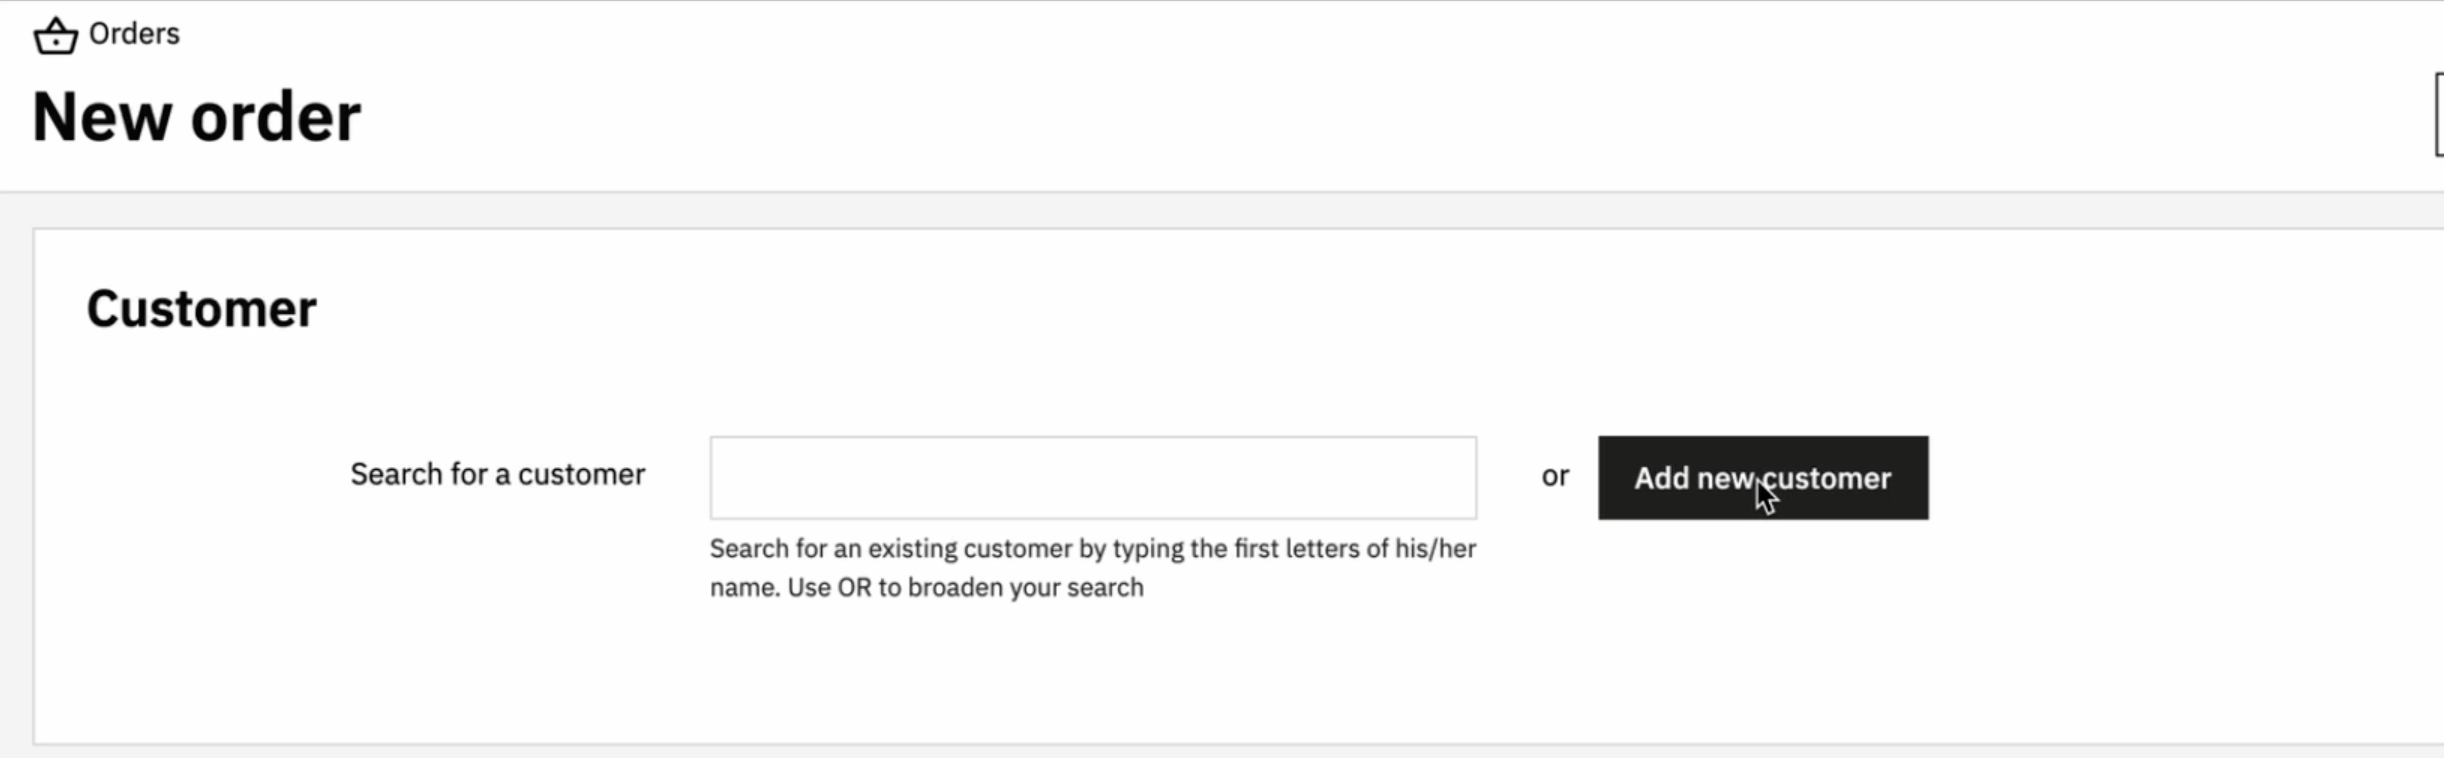Click the word "Add" on the dark button
2444x758 pixels.
(x=1662, y=478)
